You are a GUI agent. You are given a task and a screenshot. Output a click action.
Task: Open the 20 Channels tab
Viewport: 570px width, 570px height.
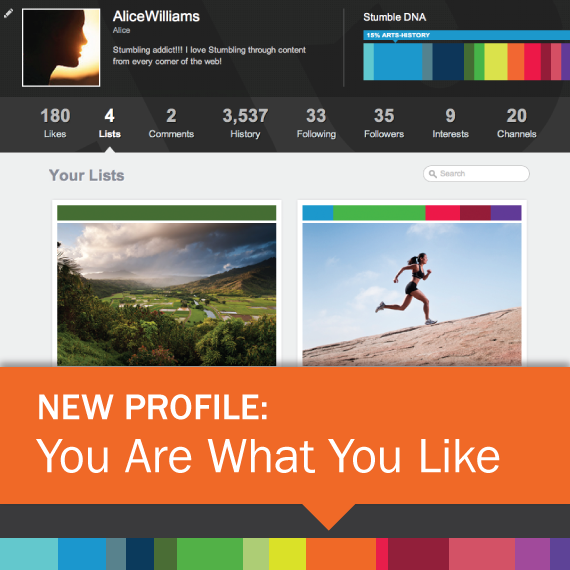[x=517, y=123]
